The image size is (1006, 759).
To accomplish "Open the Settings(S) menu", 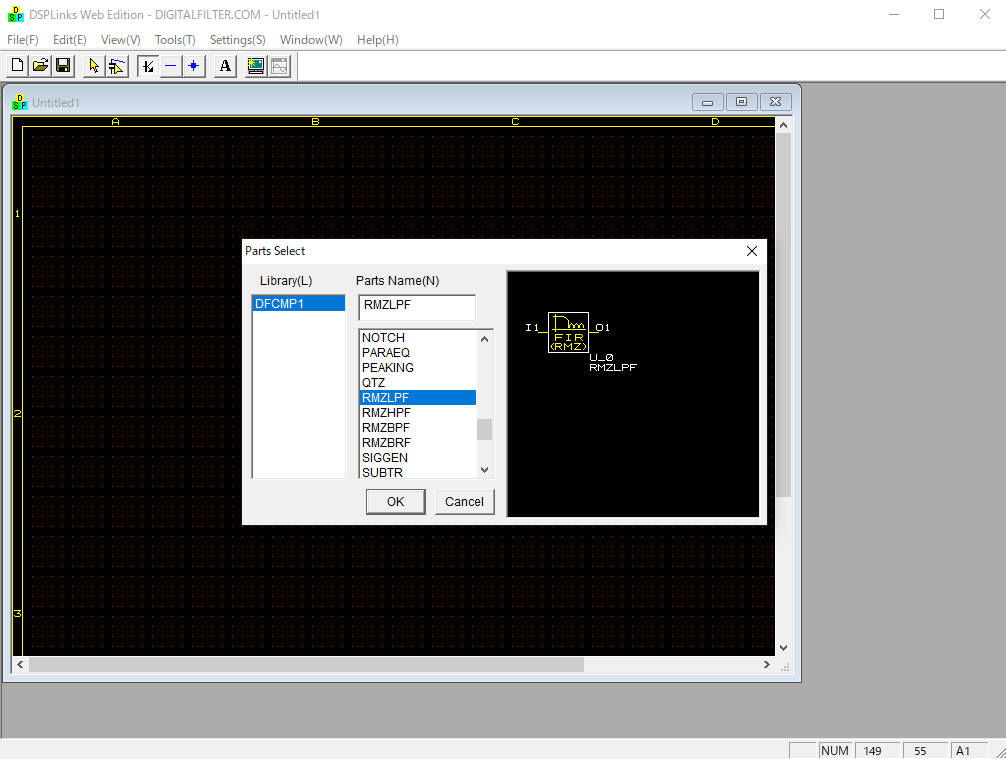I will coord(238,40).
